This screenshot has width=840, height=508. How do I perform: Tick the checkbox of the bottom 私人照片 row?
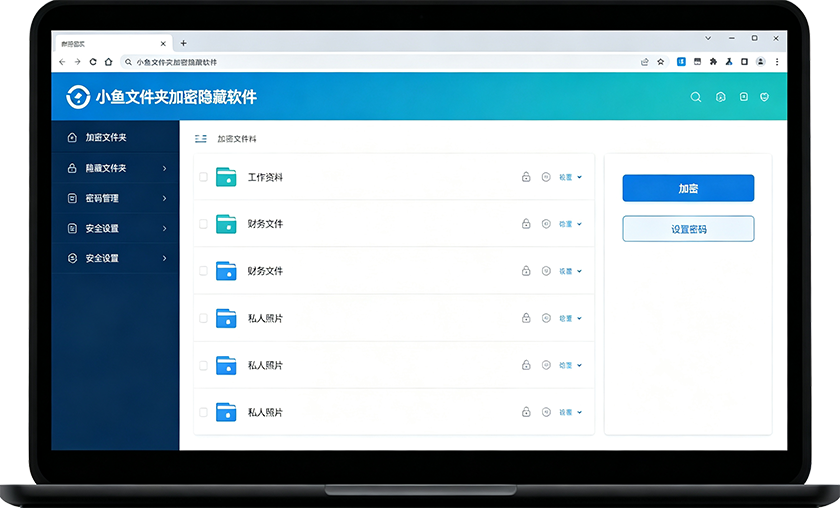click(203, 413)
